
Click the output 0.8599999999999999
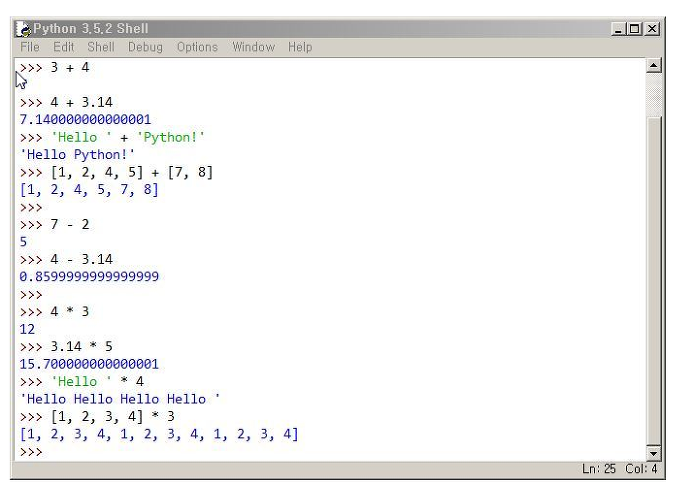(x=89, y=277)
